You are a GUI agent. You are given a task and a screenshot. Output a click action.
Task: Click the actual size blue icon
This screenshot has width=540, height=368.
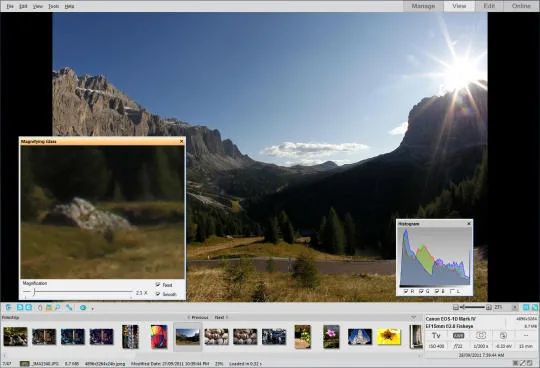526,307
